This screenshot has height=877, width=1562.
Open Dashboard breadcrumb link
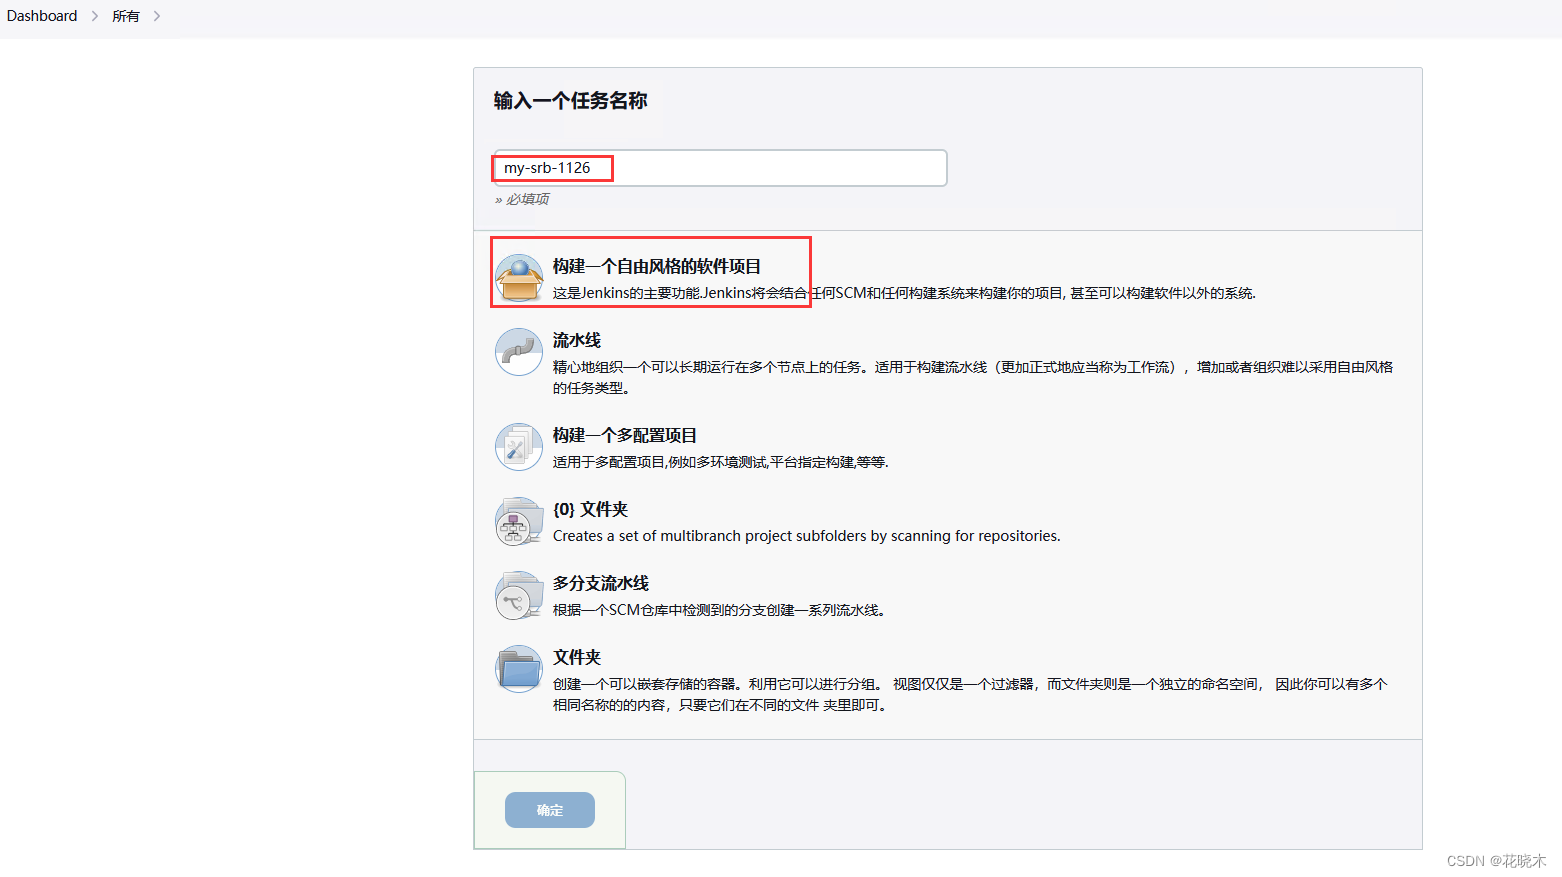pyautogui.click(x=42, y=16)
